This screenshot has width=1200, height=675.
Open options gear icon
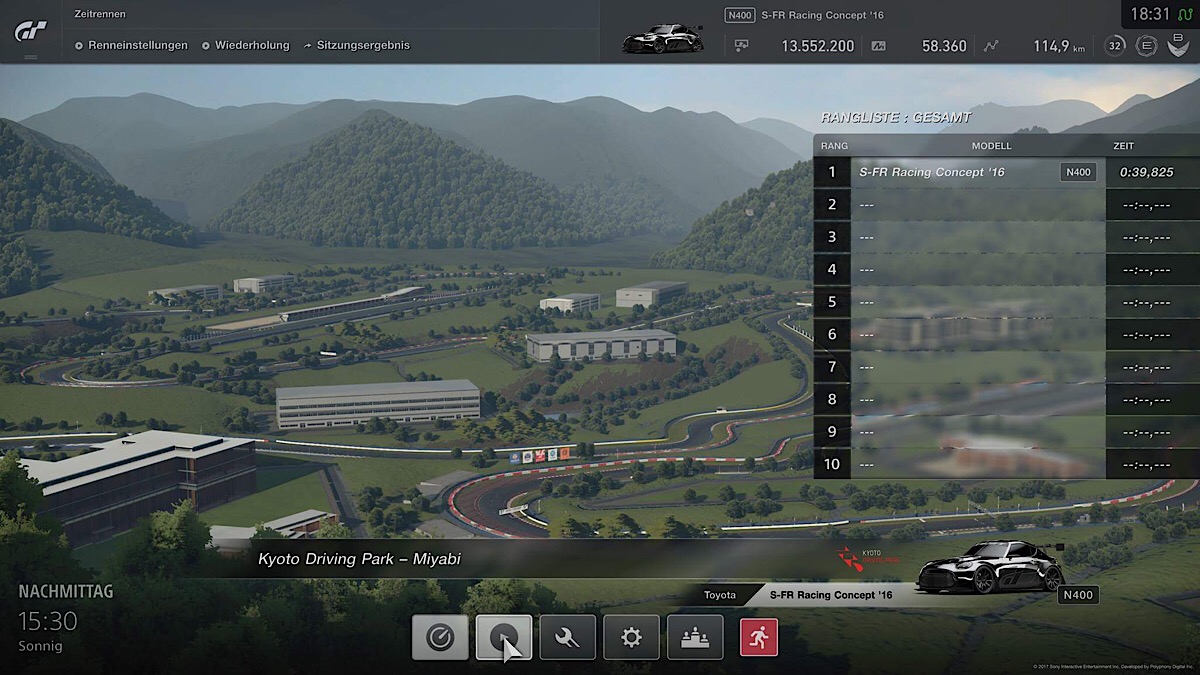coord(632,637)
